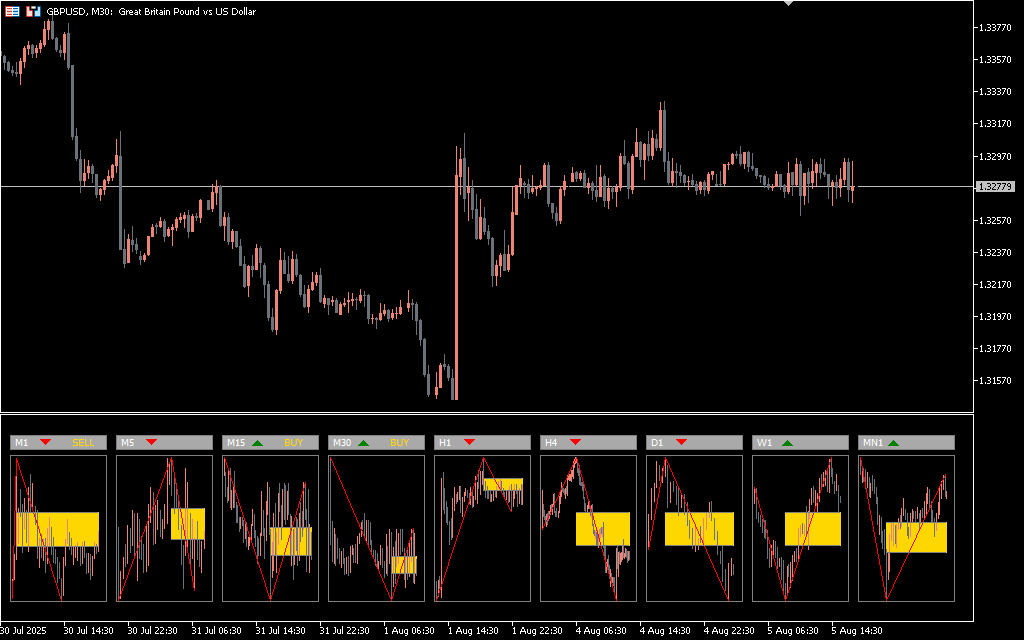
Task: Click the green up arrow beside MN1
Action: [x=893, y=442]
